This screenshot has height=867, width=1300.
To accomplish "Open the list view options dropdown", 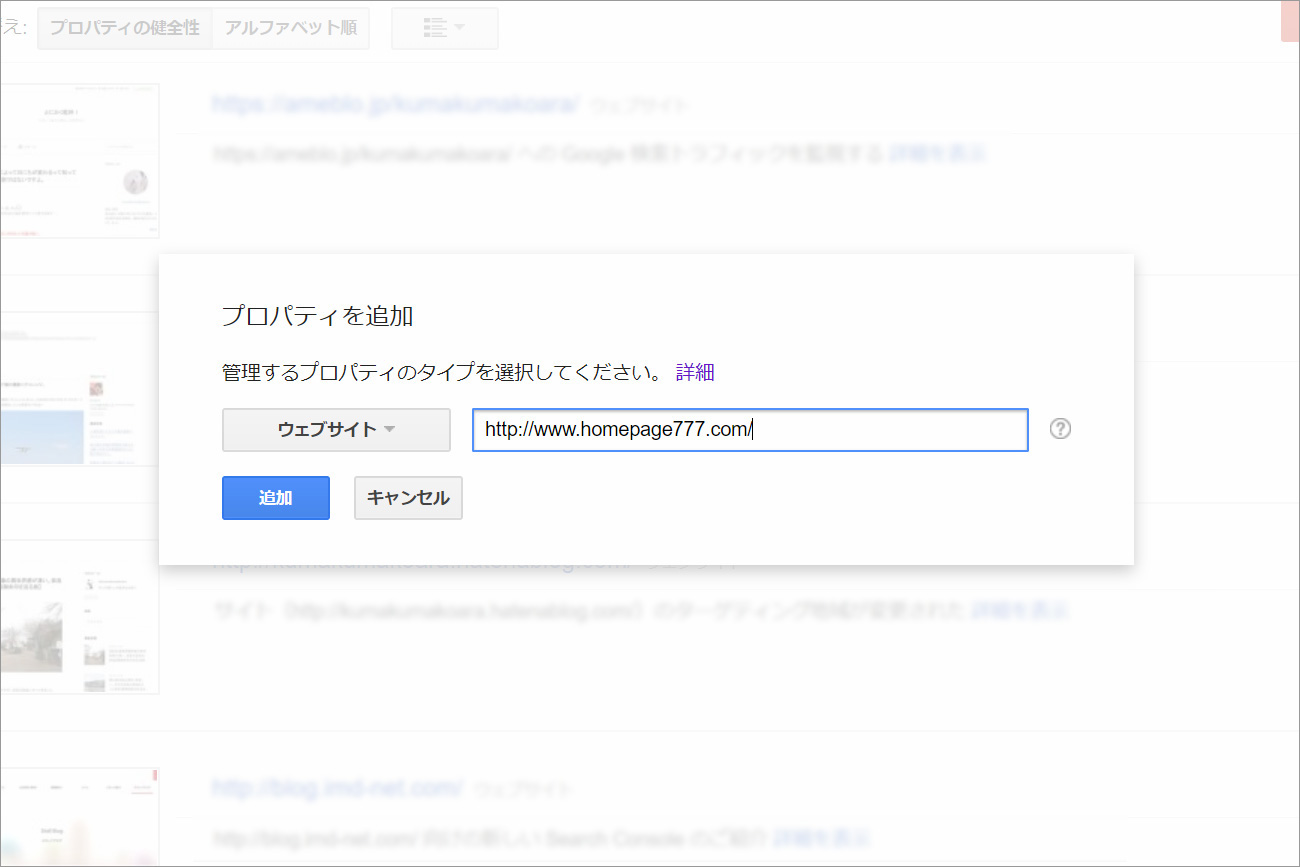I will coord(445,28).
